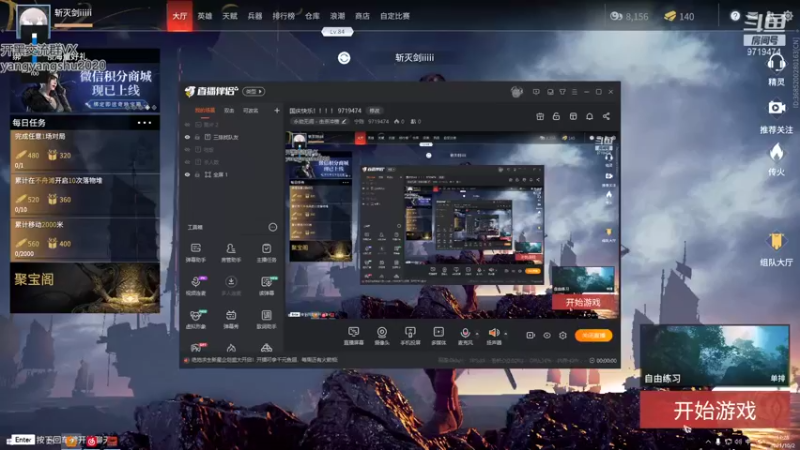
Task: Select the 自由练习 map thumbnail
Action: click(715, 356)
